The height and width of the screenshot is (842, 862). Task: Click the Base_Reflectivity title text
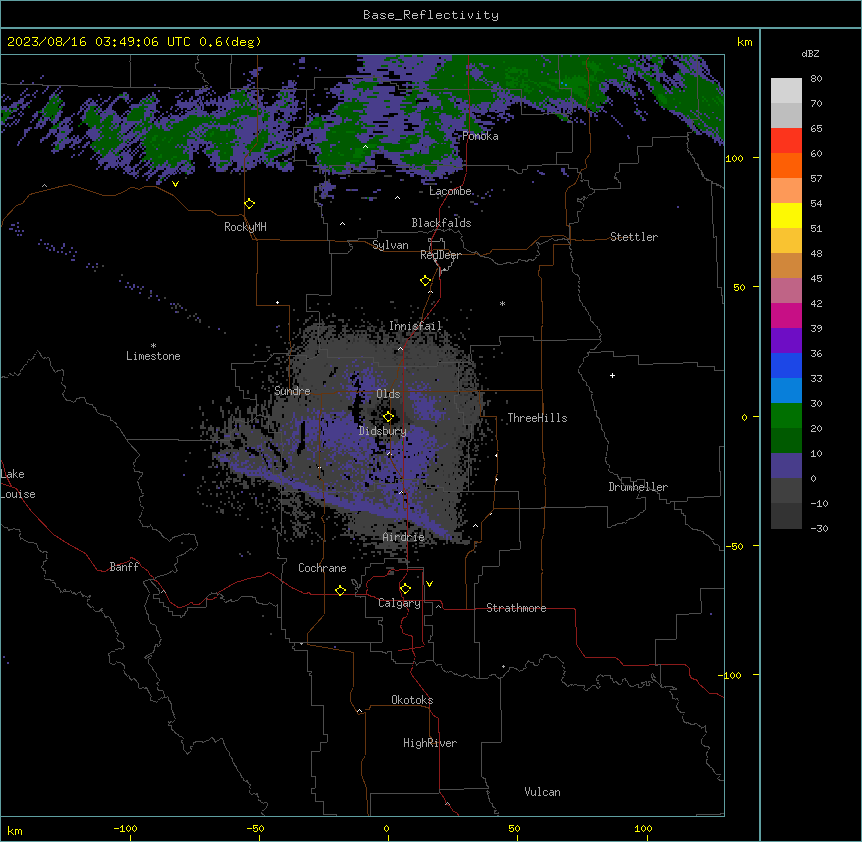tap(431, 15)
